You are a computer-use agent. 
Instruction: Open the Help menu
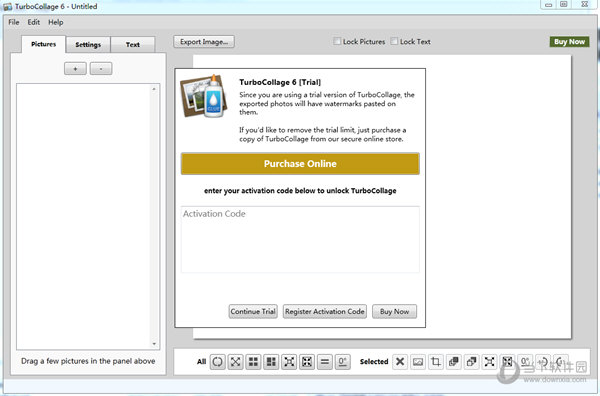56,22
